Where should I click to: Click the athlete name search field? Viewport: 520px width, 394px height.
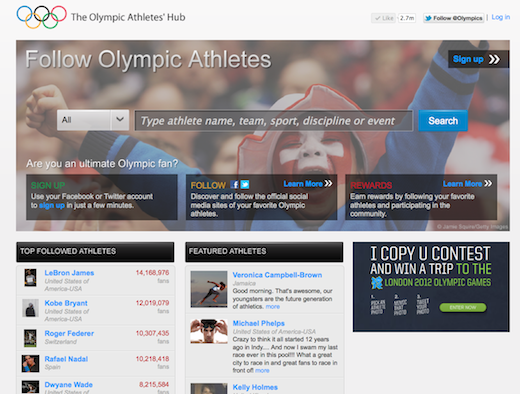pyautogui.click(x=274, y=121)
